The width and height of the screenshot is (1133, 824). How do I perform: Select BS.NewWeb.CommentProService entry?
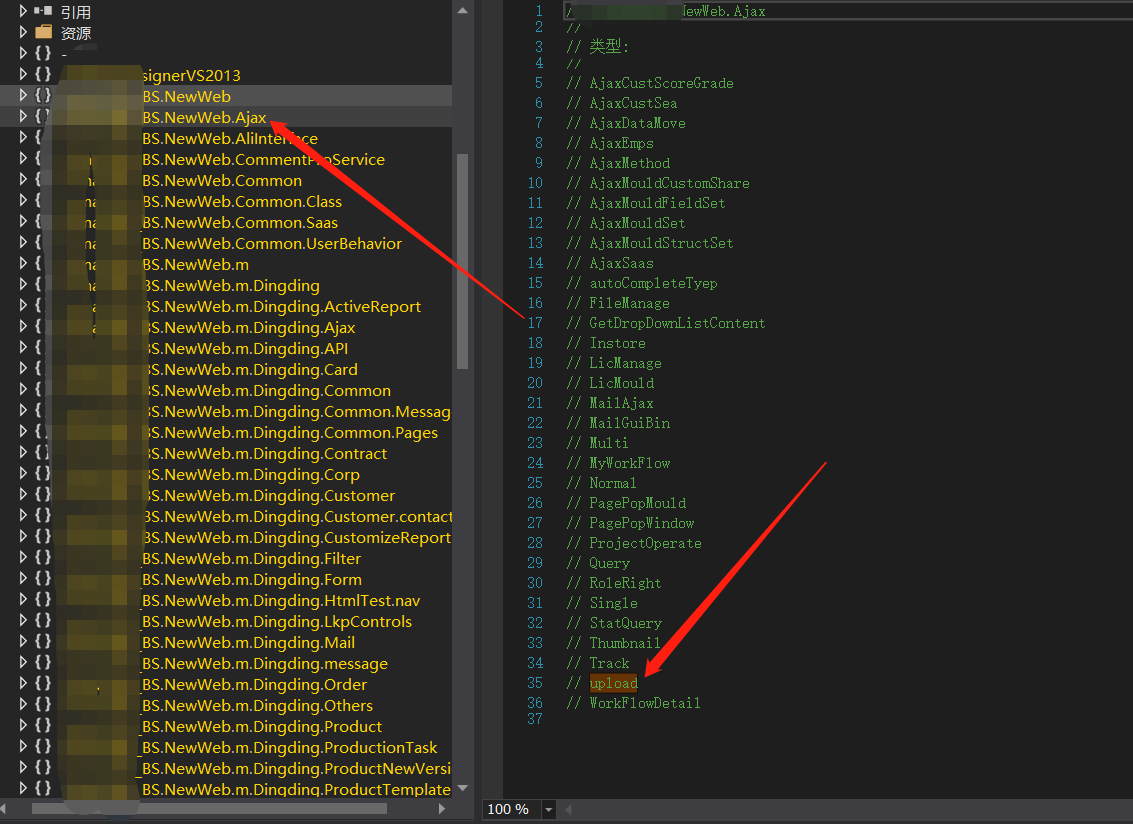[x=264, y=159]
